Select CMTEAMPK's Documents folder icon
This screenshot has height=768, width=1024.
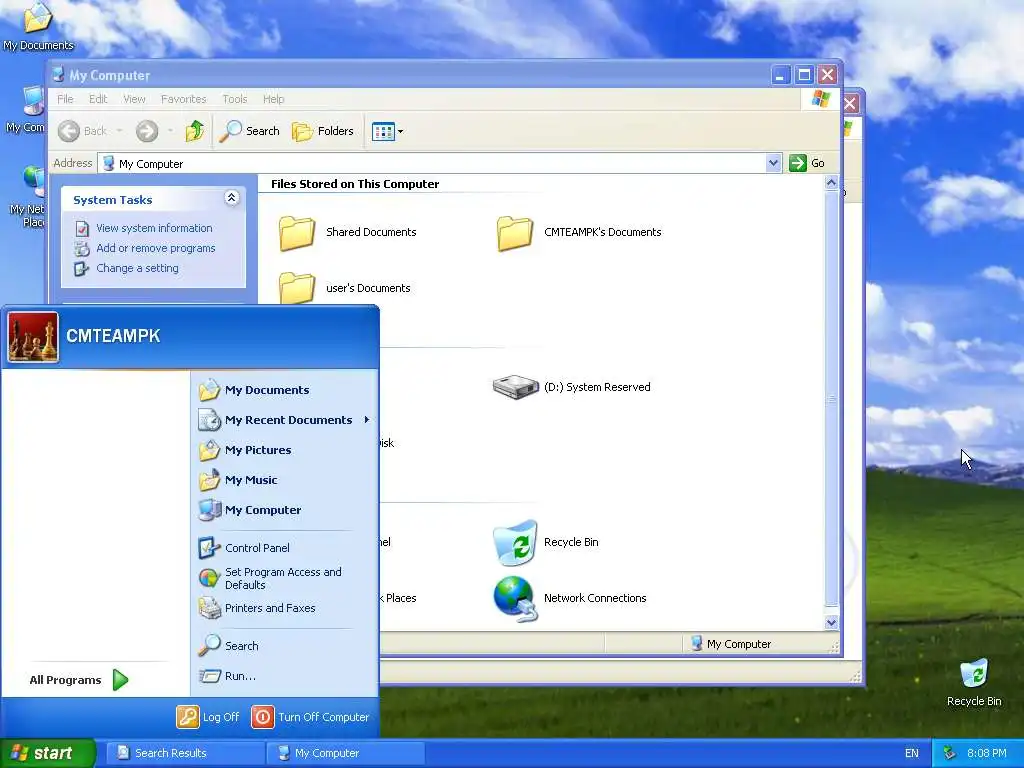tap(515, 233)
